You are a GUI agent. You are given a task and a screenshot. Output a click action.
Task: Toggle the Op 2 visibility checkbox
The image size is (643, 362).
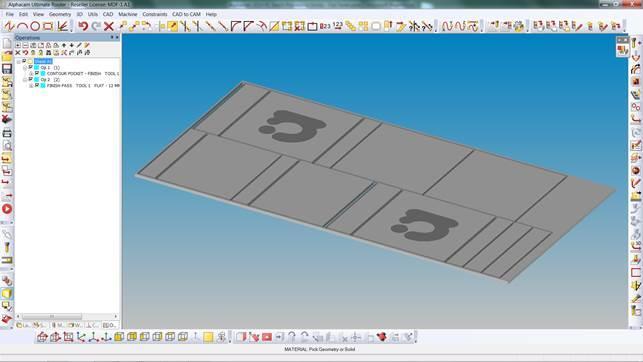tap(31, 79)
